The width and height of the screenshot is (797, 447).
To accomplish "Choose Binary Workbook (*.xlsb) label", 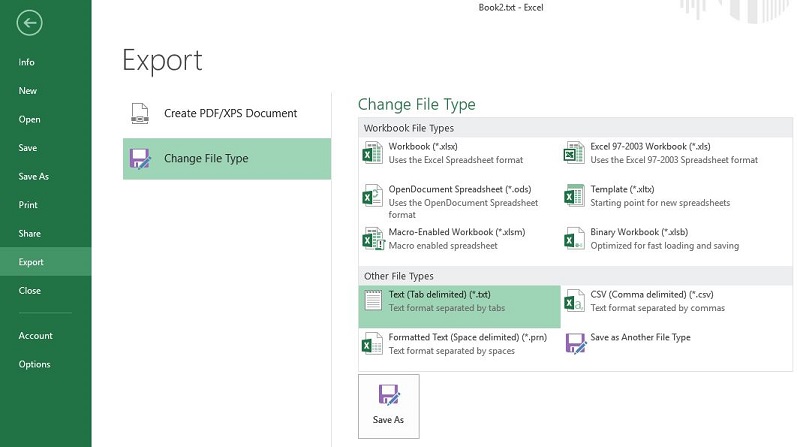I will coord(639,232).
